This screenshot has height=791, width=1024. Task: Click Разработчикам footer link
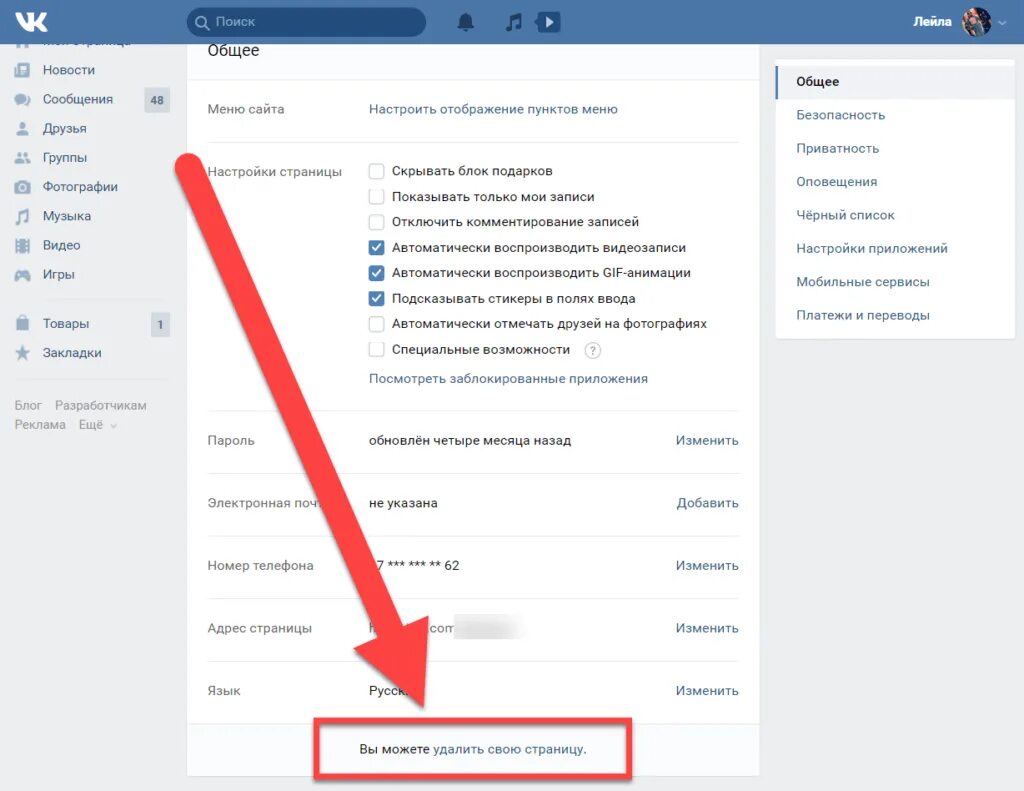point(101,406)
